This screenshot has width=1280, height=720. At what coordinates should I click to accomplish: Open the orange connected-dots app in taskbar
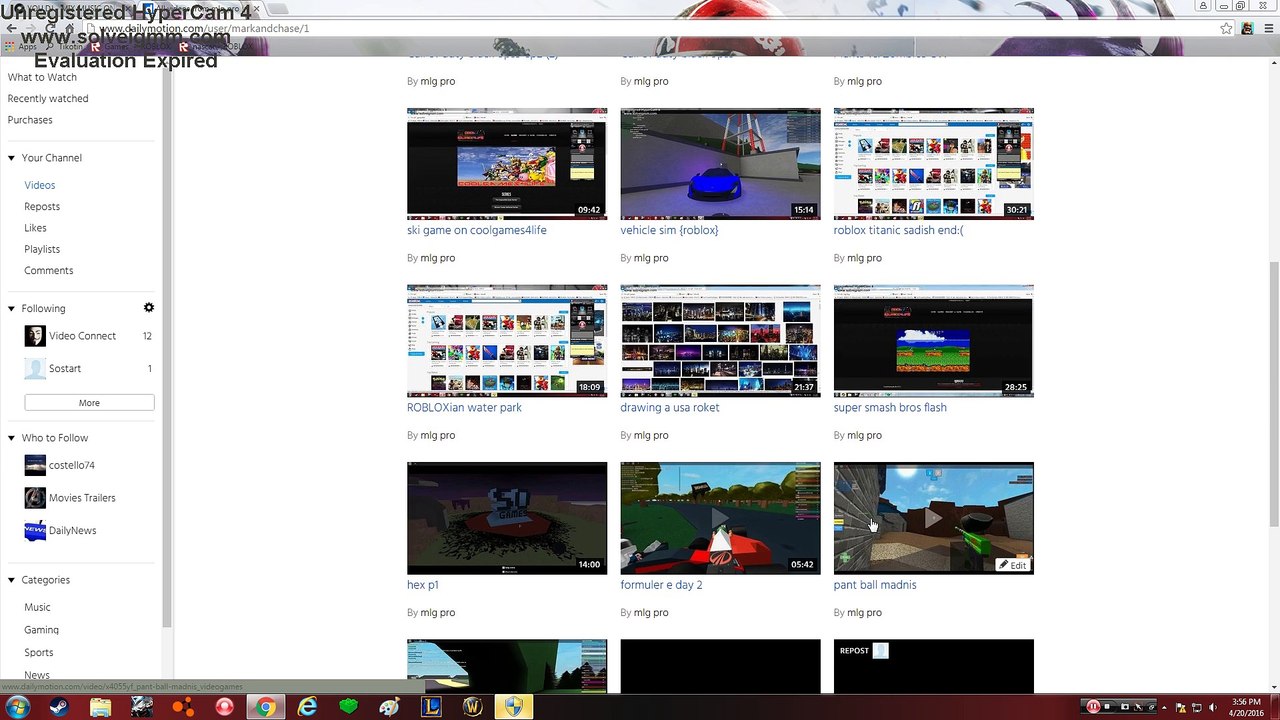click(183, 707)
